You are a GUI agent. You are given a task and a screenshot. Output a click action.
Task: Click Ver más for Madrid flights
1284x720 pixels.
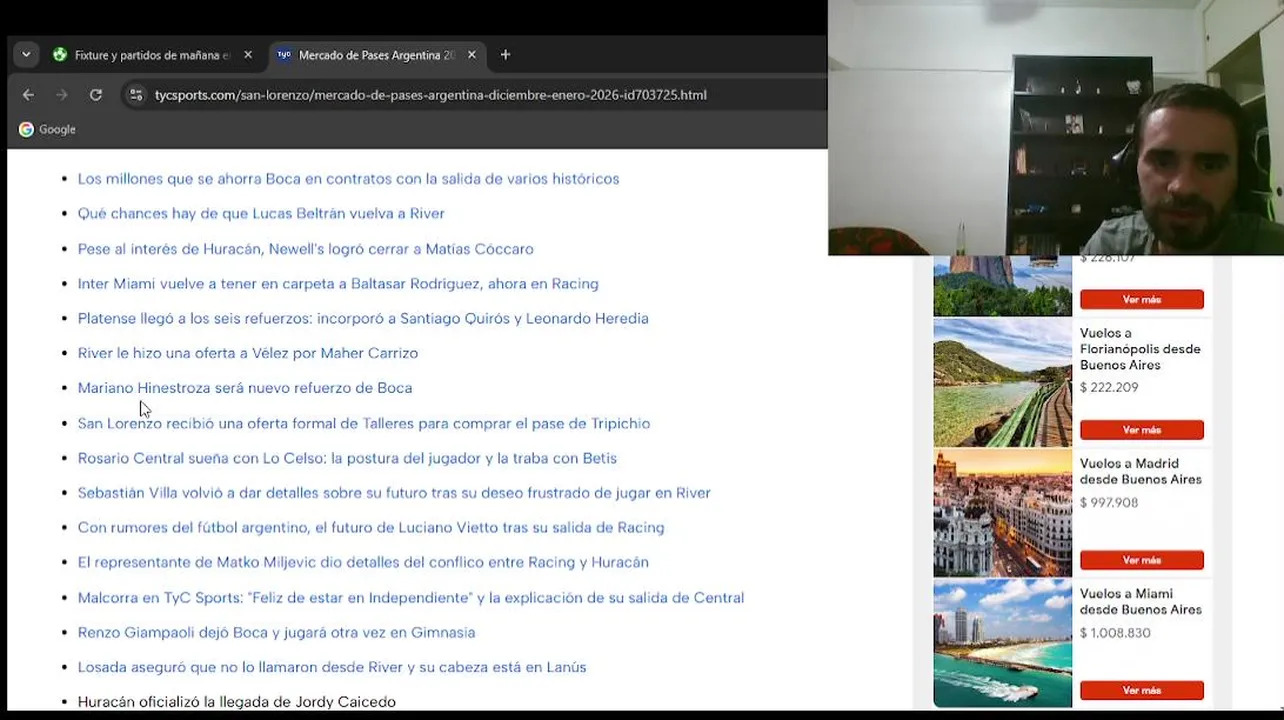1141,560
